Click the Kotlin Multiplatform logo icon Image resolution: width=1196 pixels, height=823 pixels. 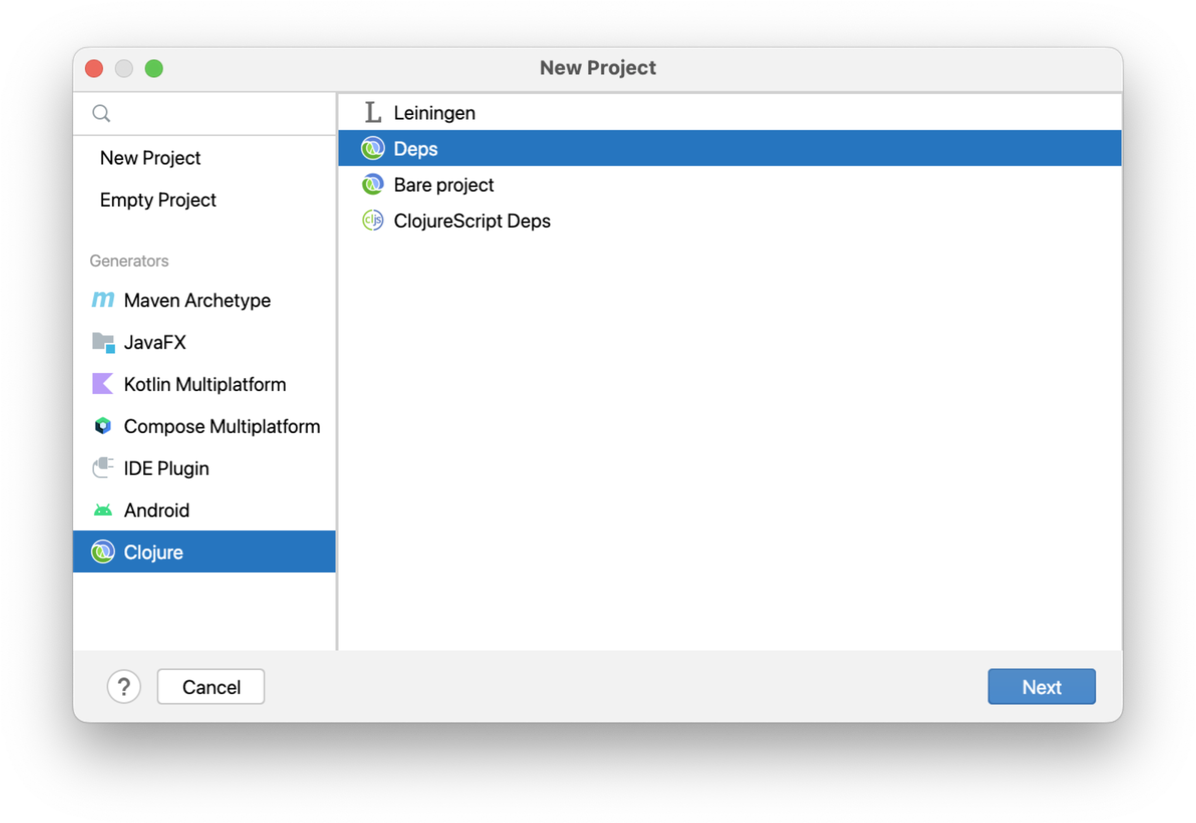[x=102, y=384]
